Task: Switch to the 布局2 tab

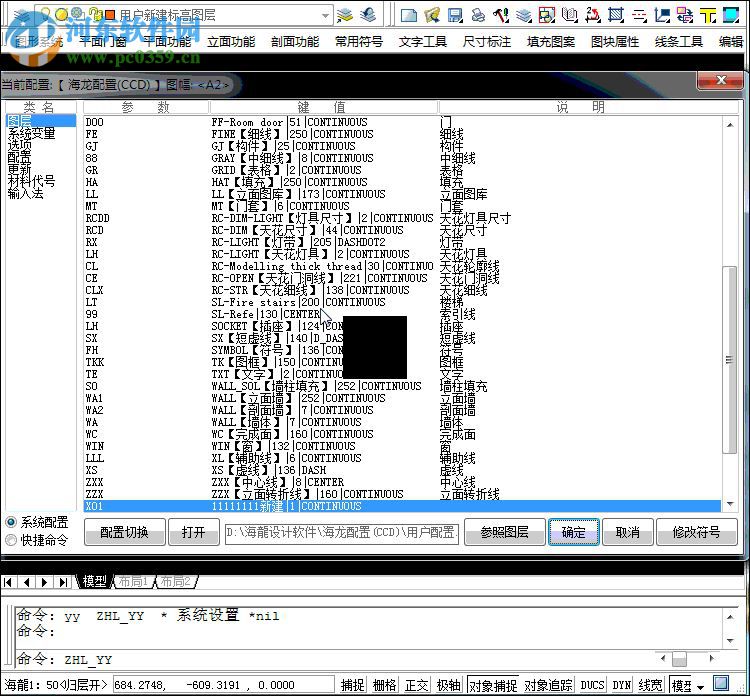Action: [176, 582]
